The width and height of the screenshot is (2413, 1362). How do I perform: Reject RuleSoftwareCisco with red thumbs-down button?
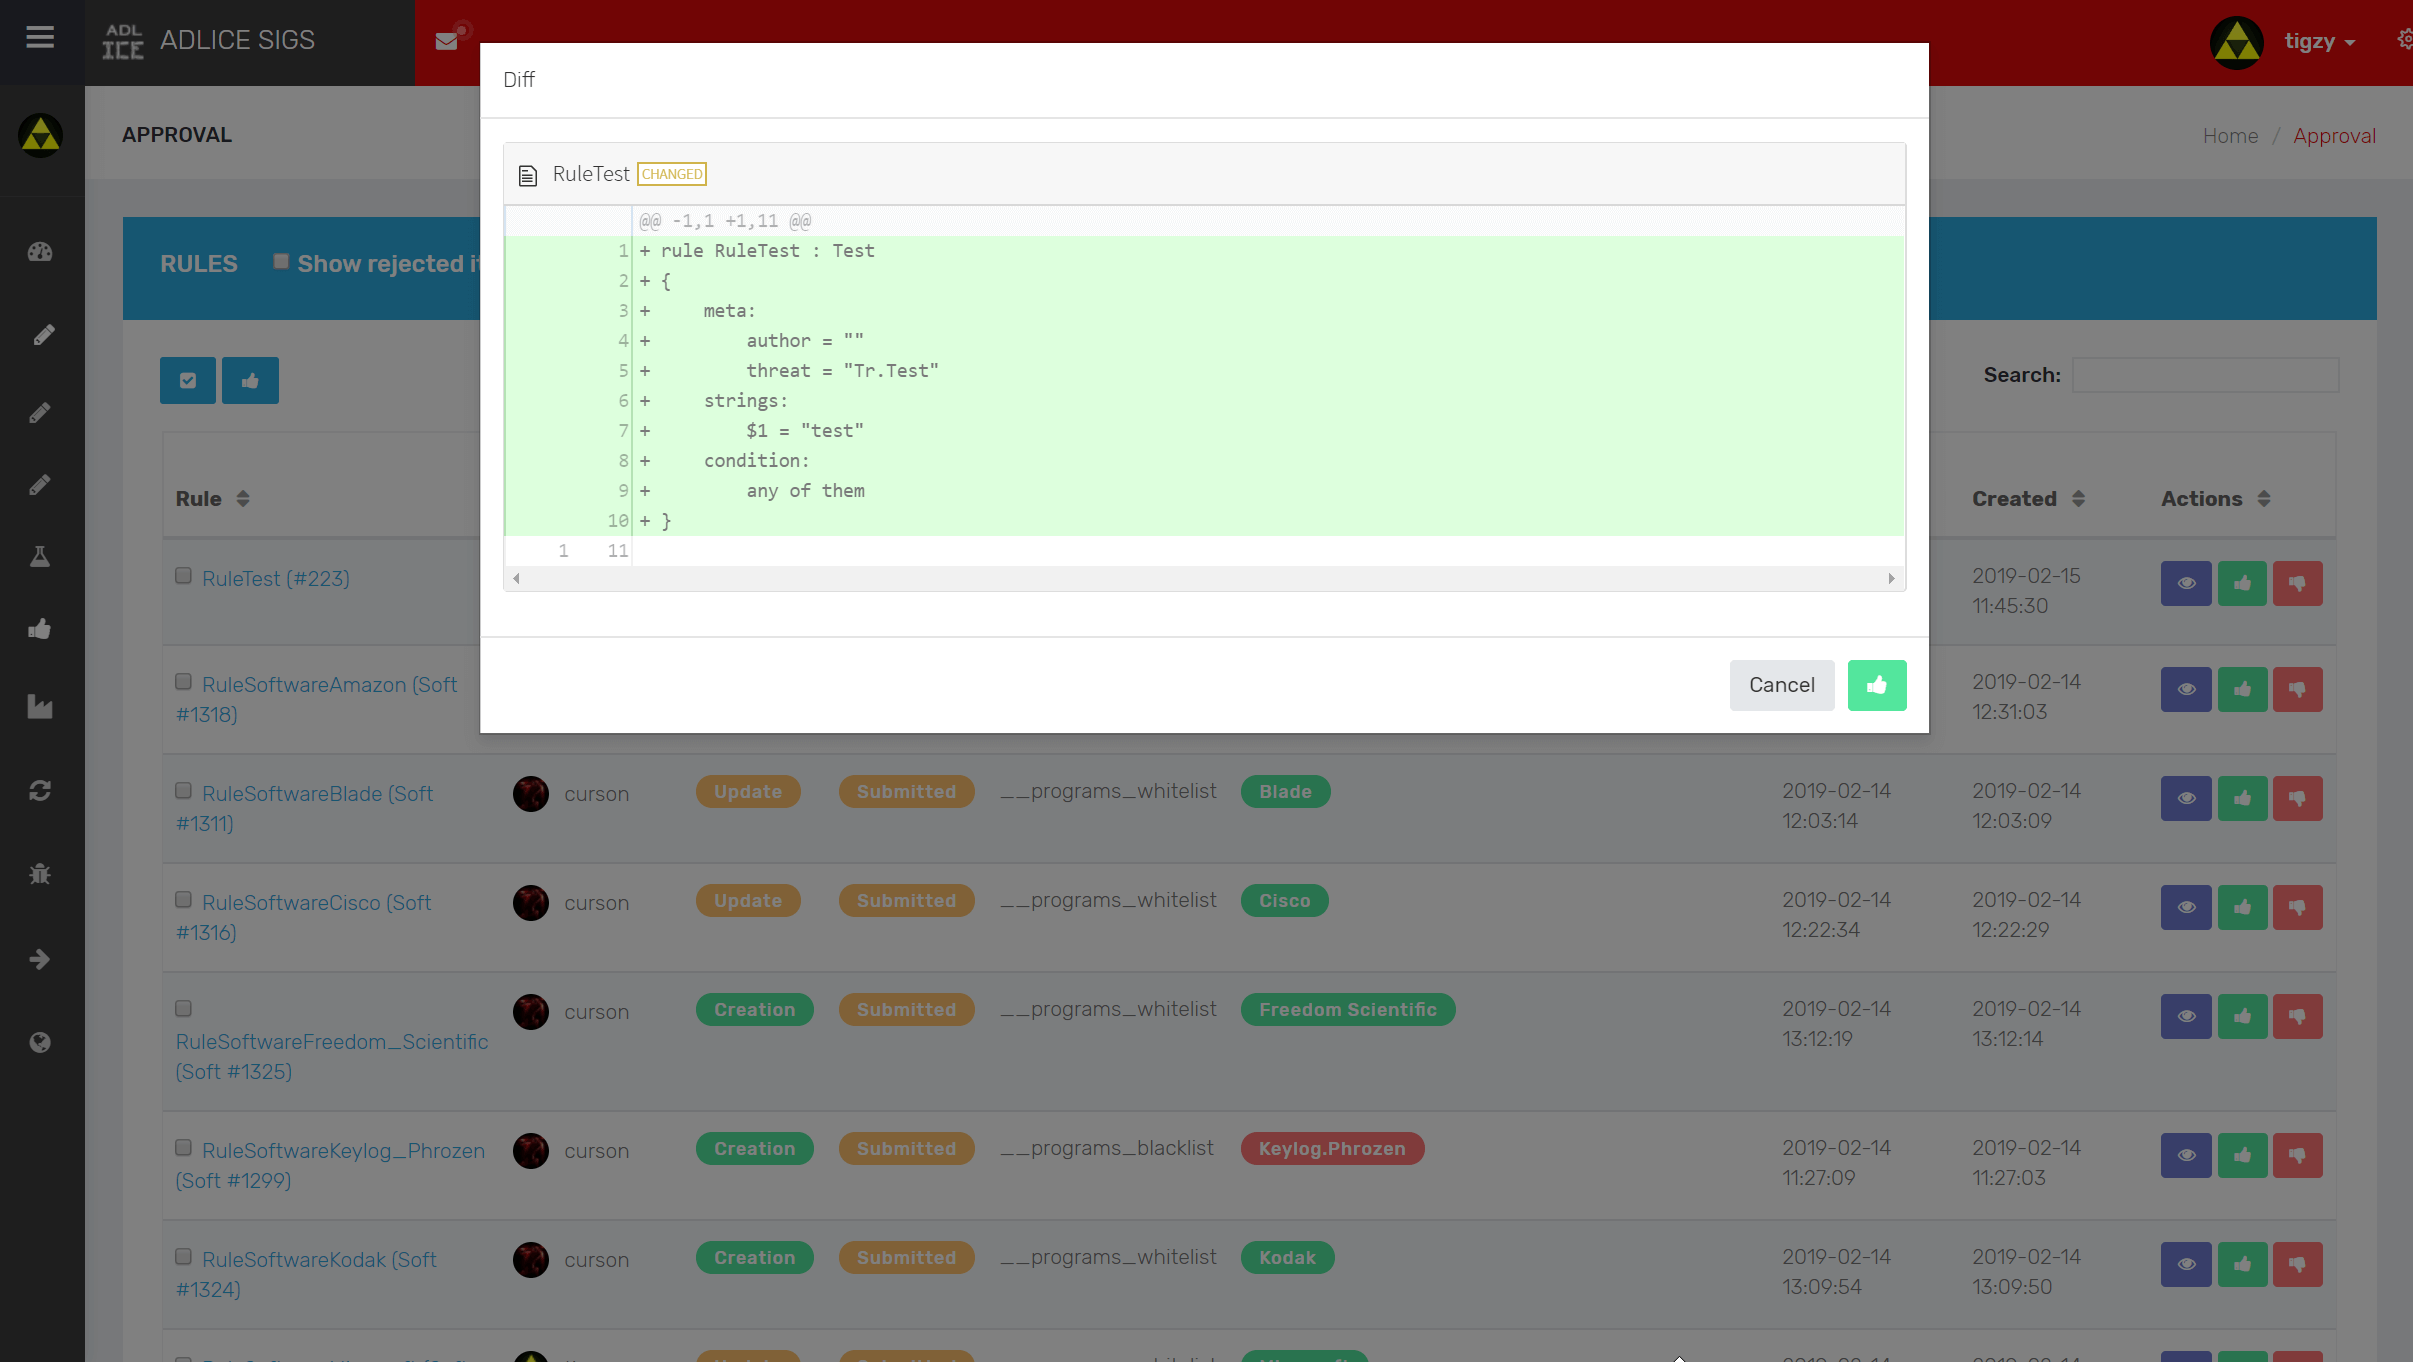pos(2297,907)
